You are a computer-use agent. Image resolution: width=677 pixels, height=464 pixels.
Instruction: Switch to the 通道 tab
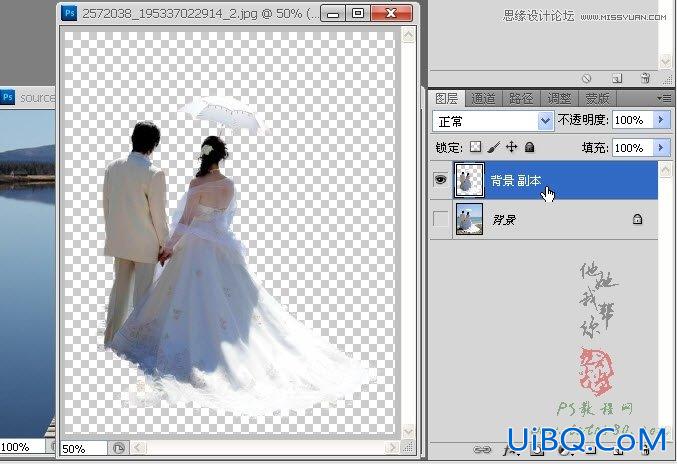483,99
